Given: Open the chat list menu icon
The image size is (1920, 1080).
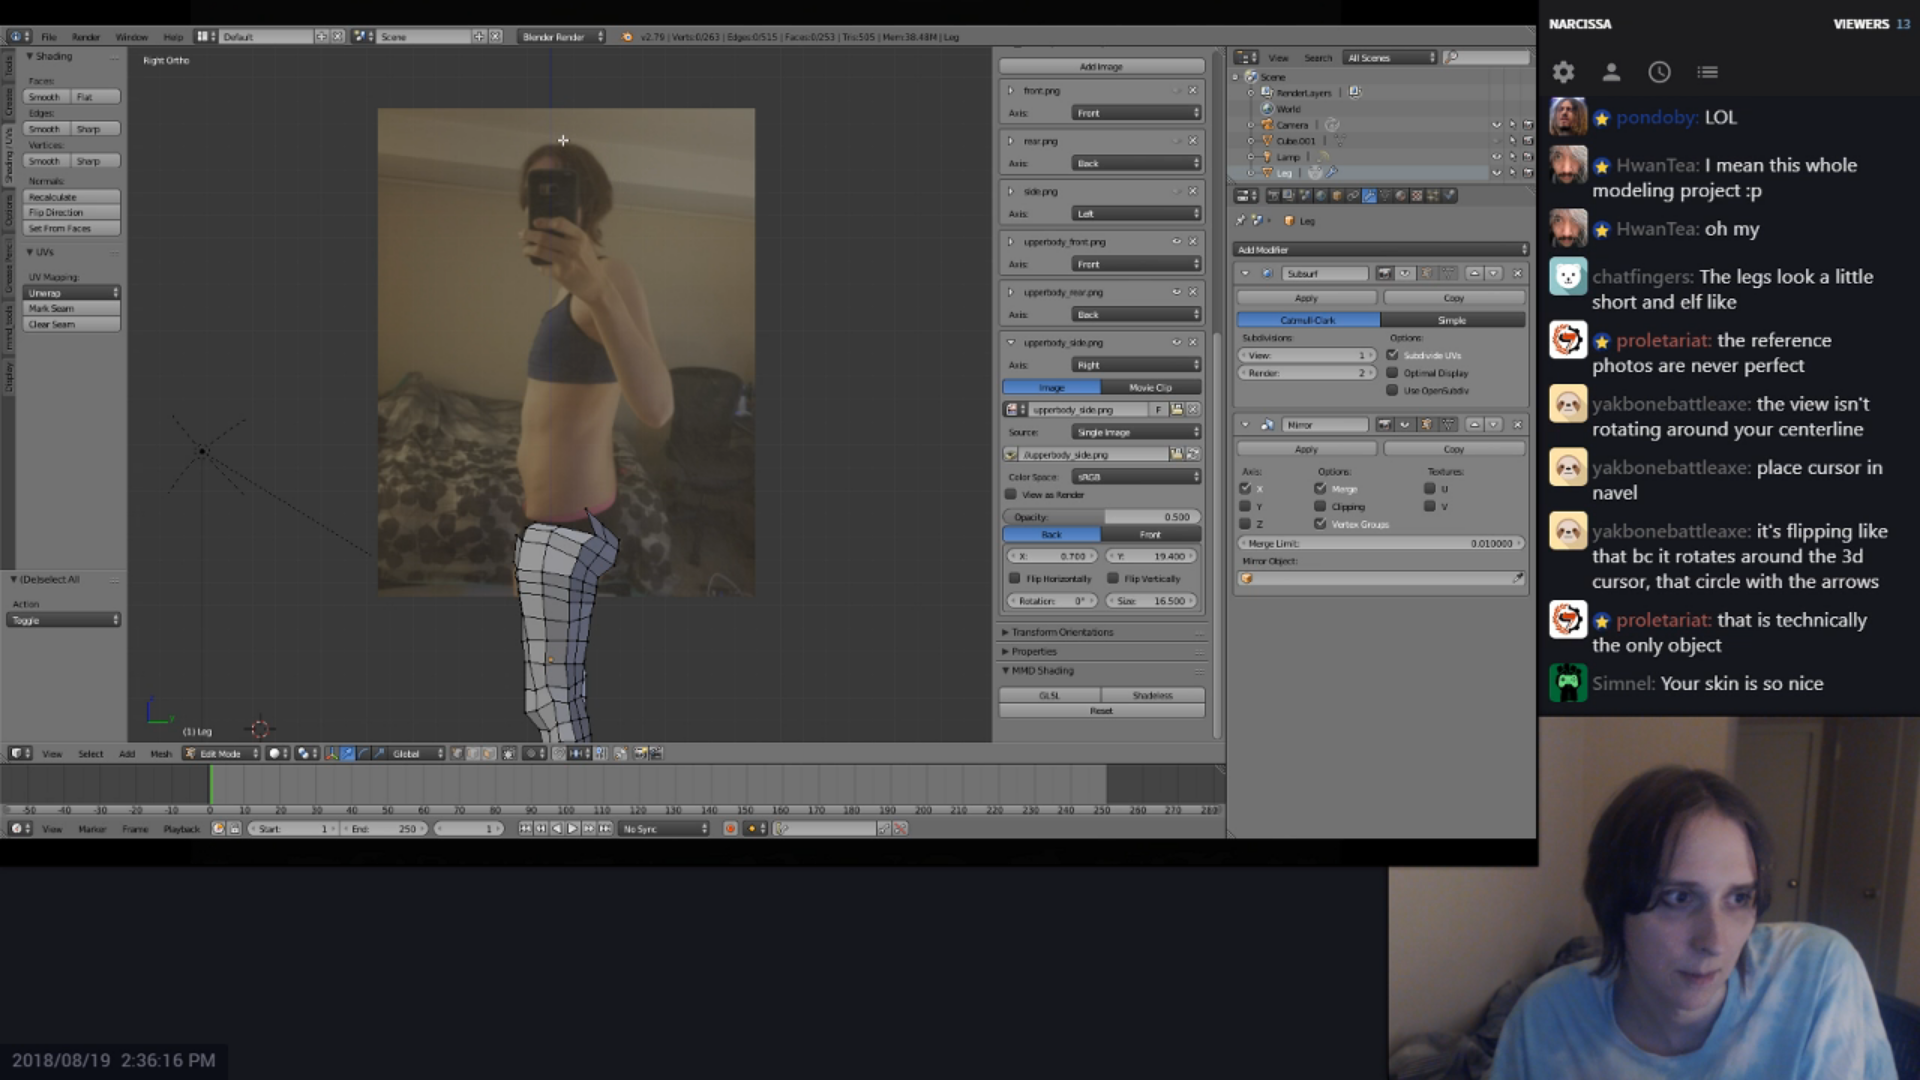Looking at the screenshot, I should pyautogui.click(x=1707, y=72).
